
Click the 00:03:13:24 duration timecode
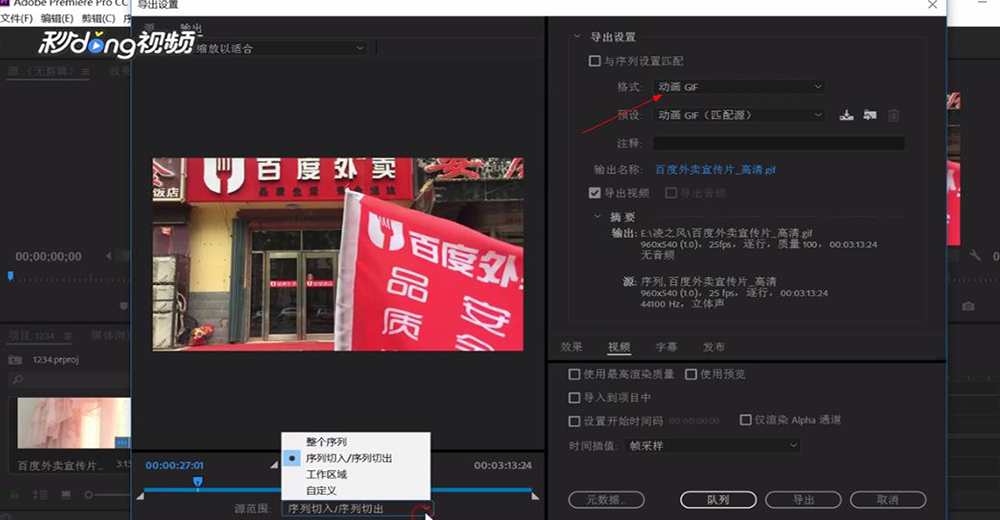503,465
